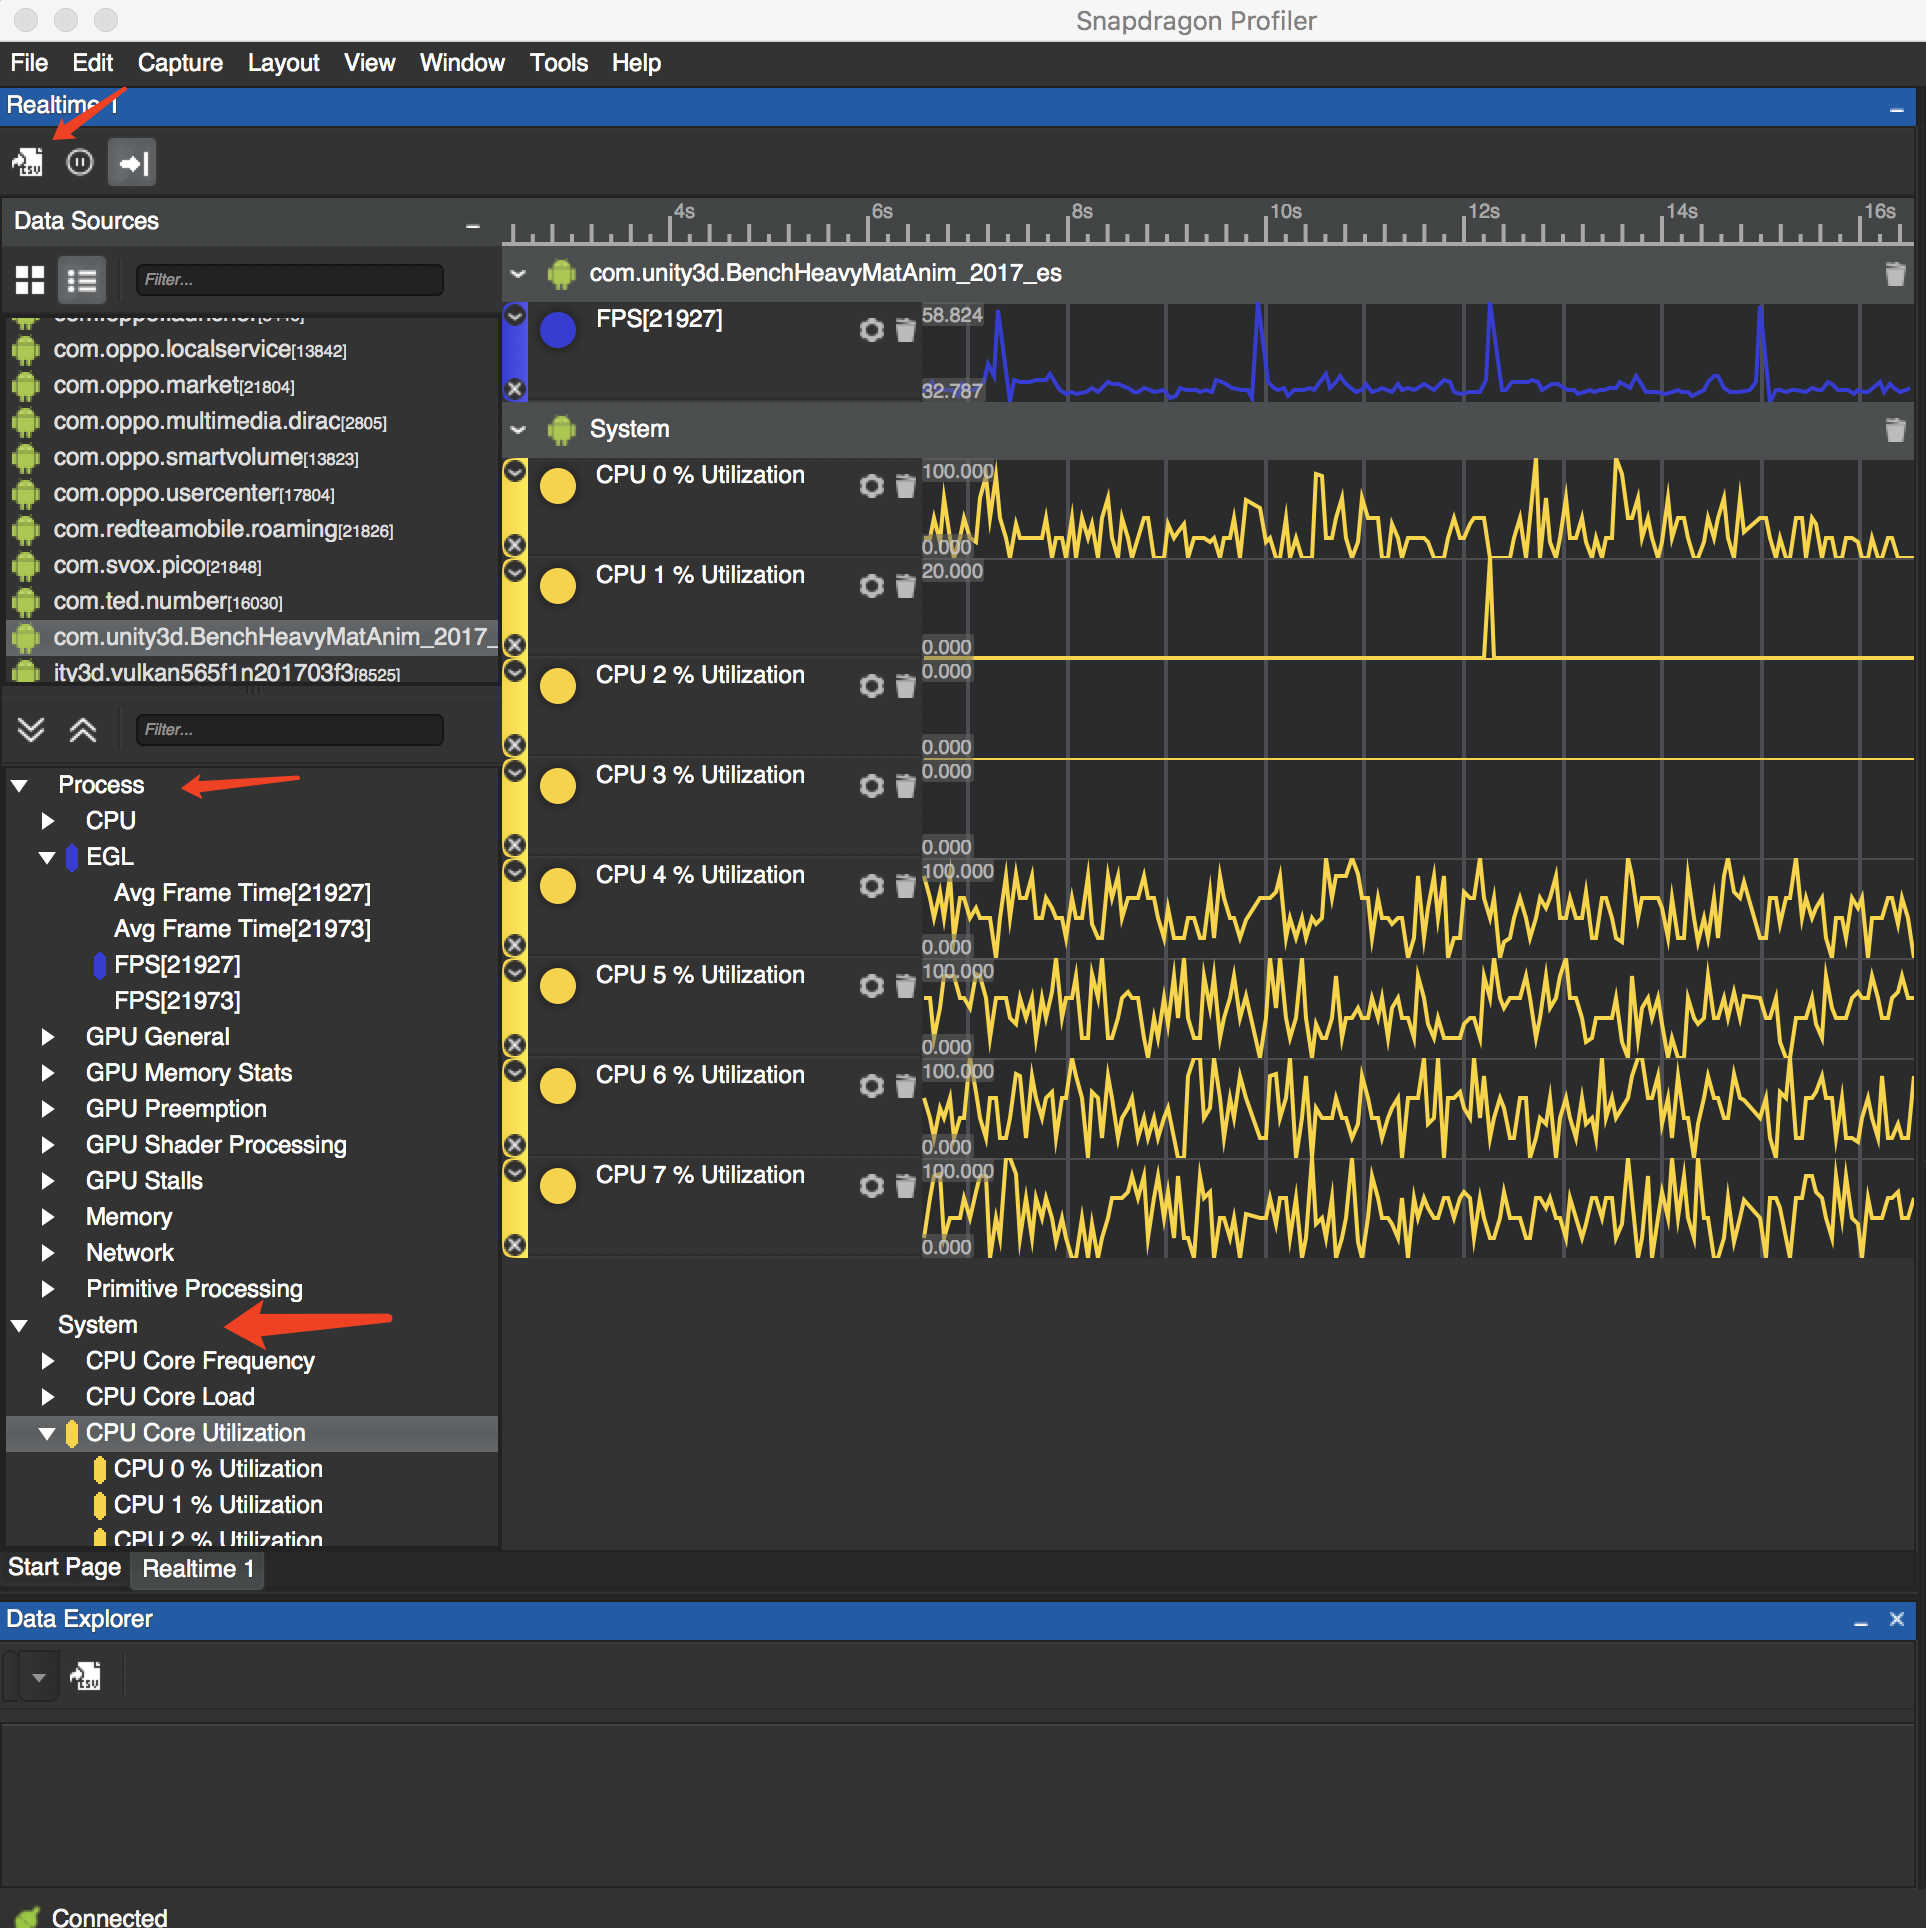Toggle FPS[21927] metric in EGL tree
This screenshot has height=1928, width=1926.
click(x=177, y=965)
